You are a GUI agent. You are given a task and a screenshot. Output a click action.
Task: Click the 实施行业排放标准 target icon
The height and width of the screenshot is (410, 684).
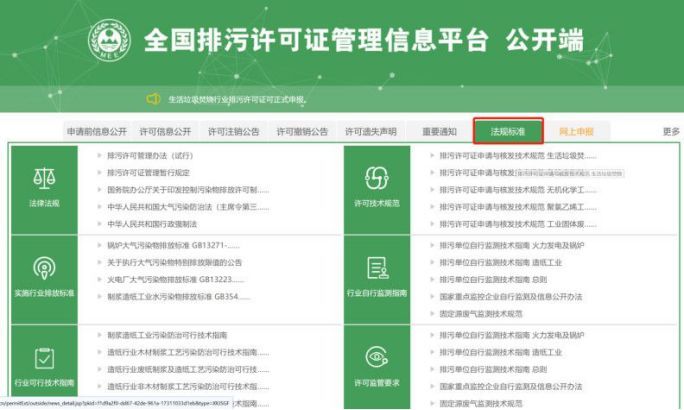click(44, 268)
